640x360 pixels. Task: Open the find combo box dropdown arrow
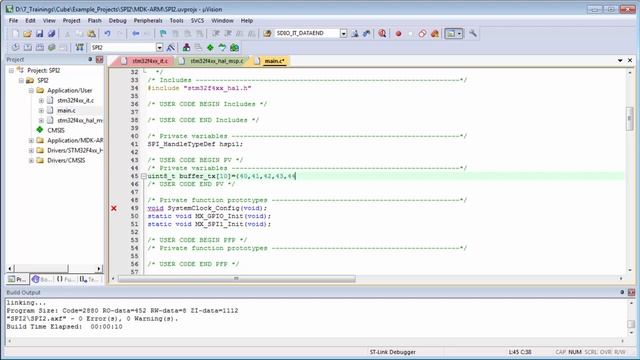[344, 33]
